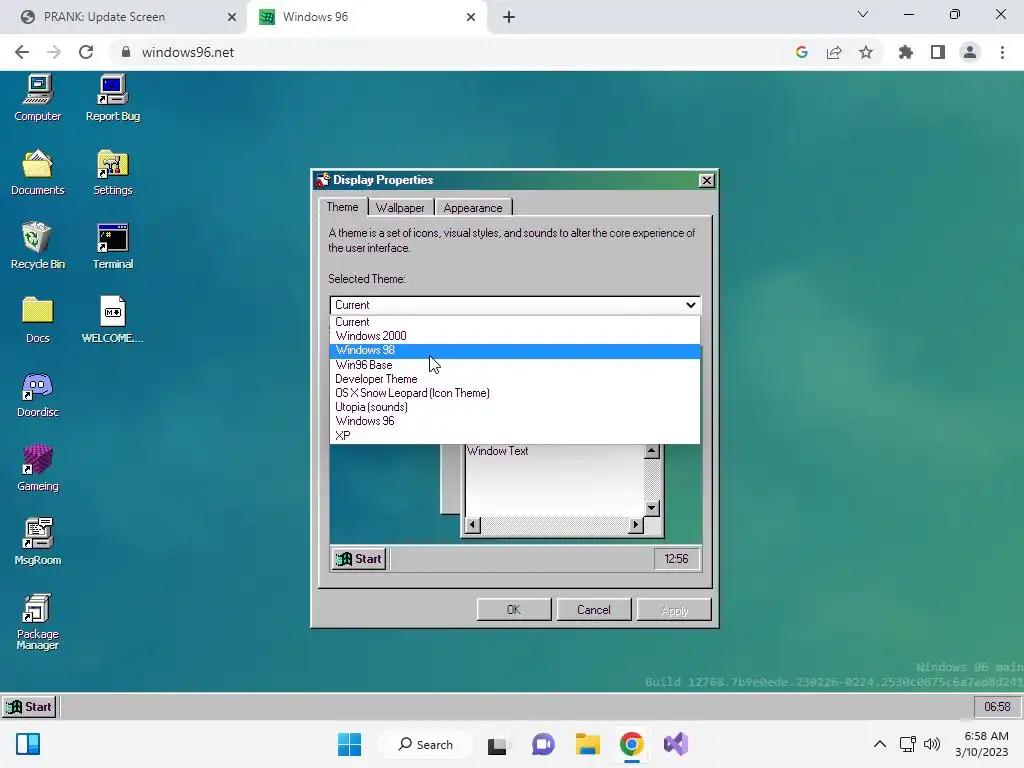Pick the Developer Theme option
The height and width of the screenshot is (768, 1024).
click(515, 379)
